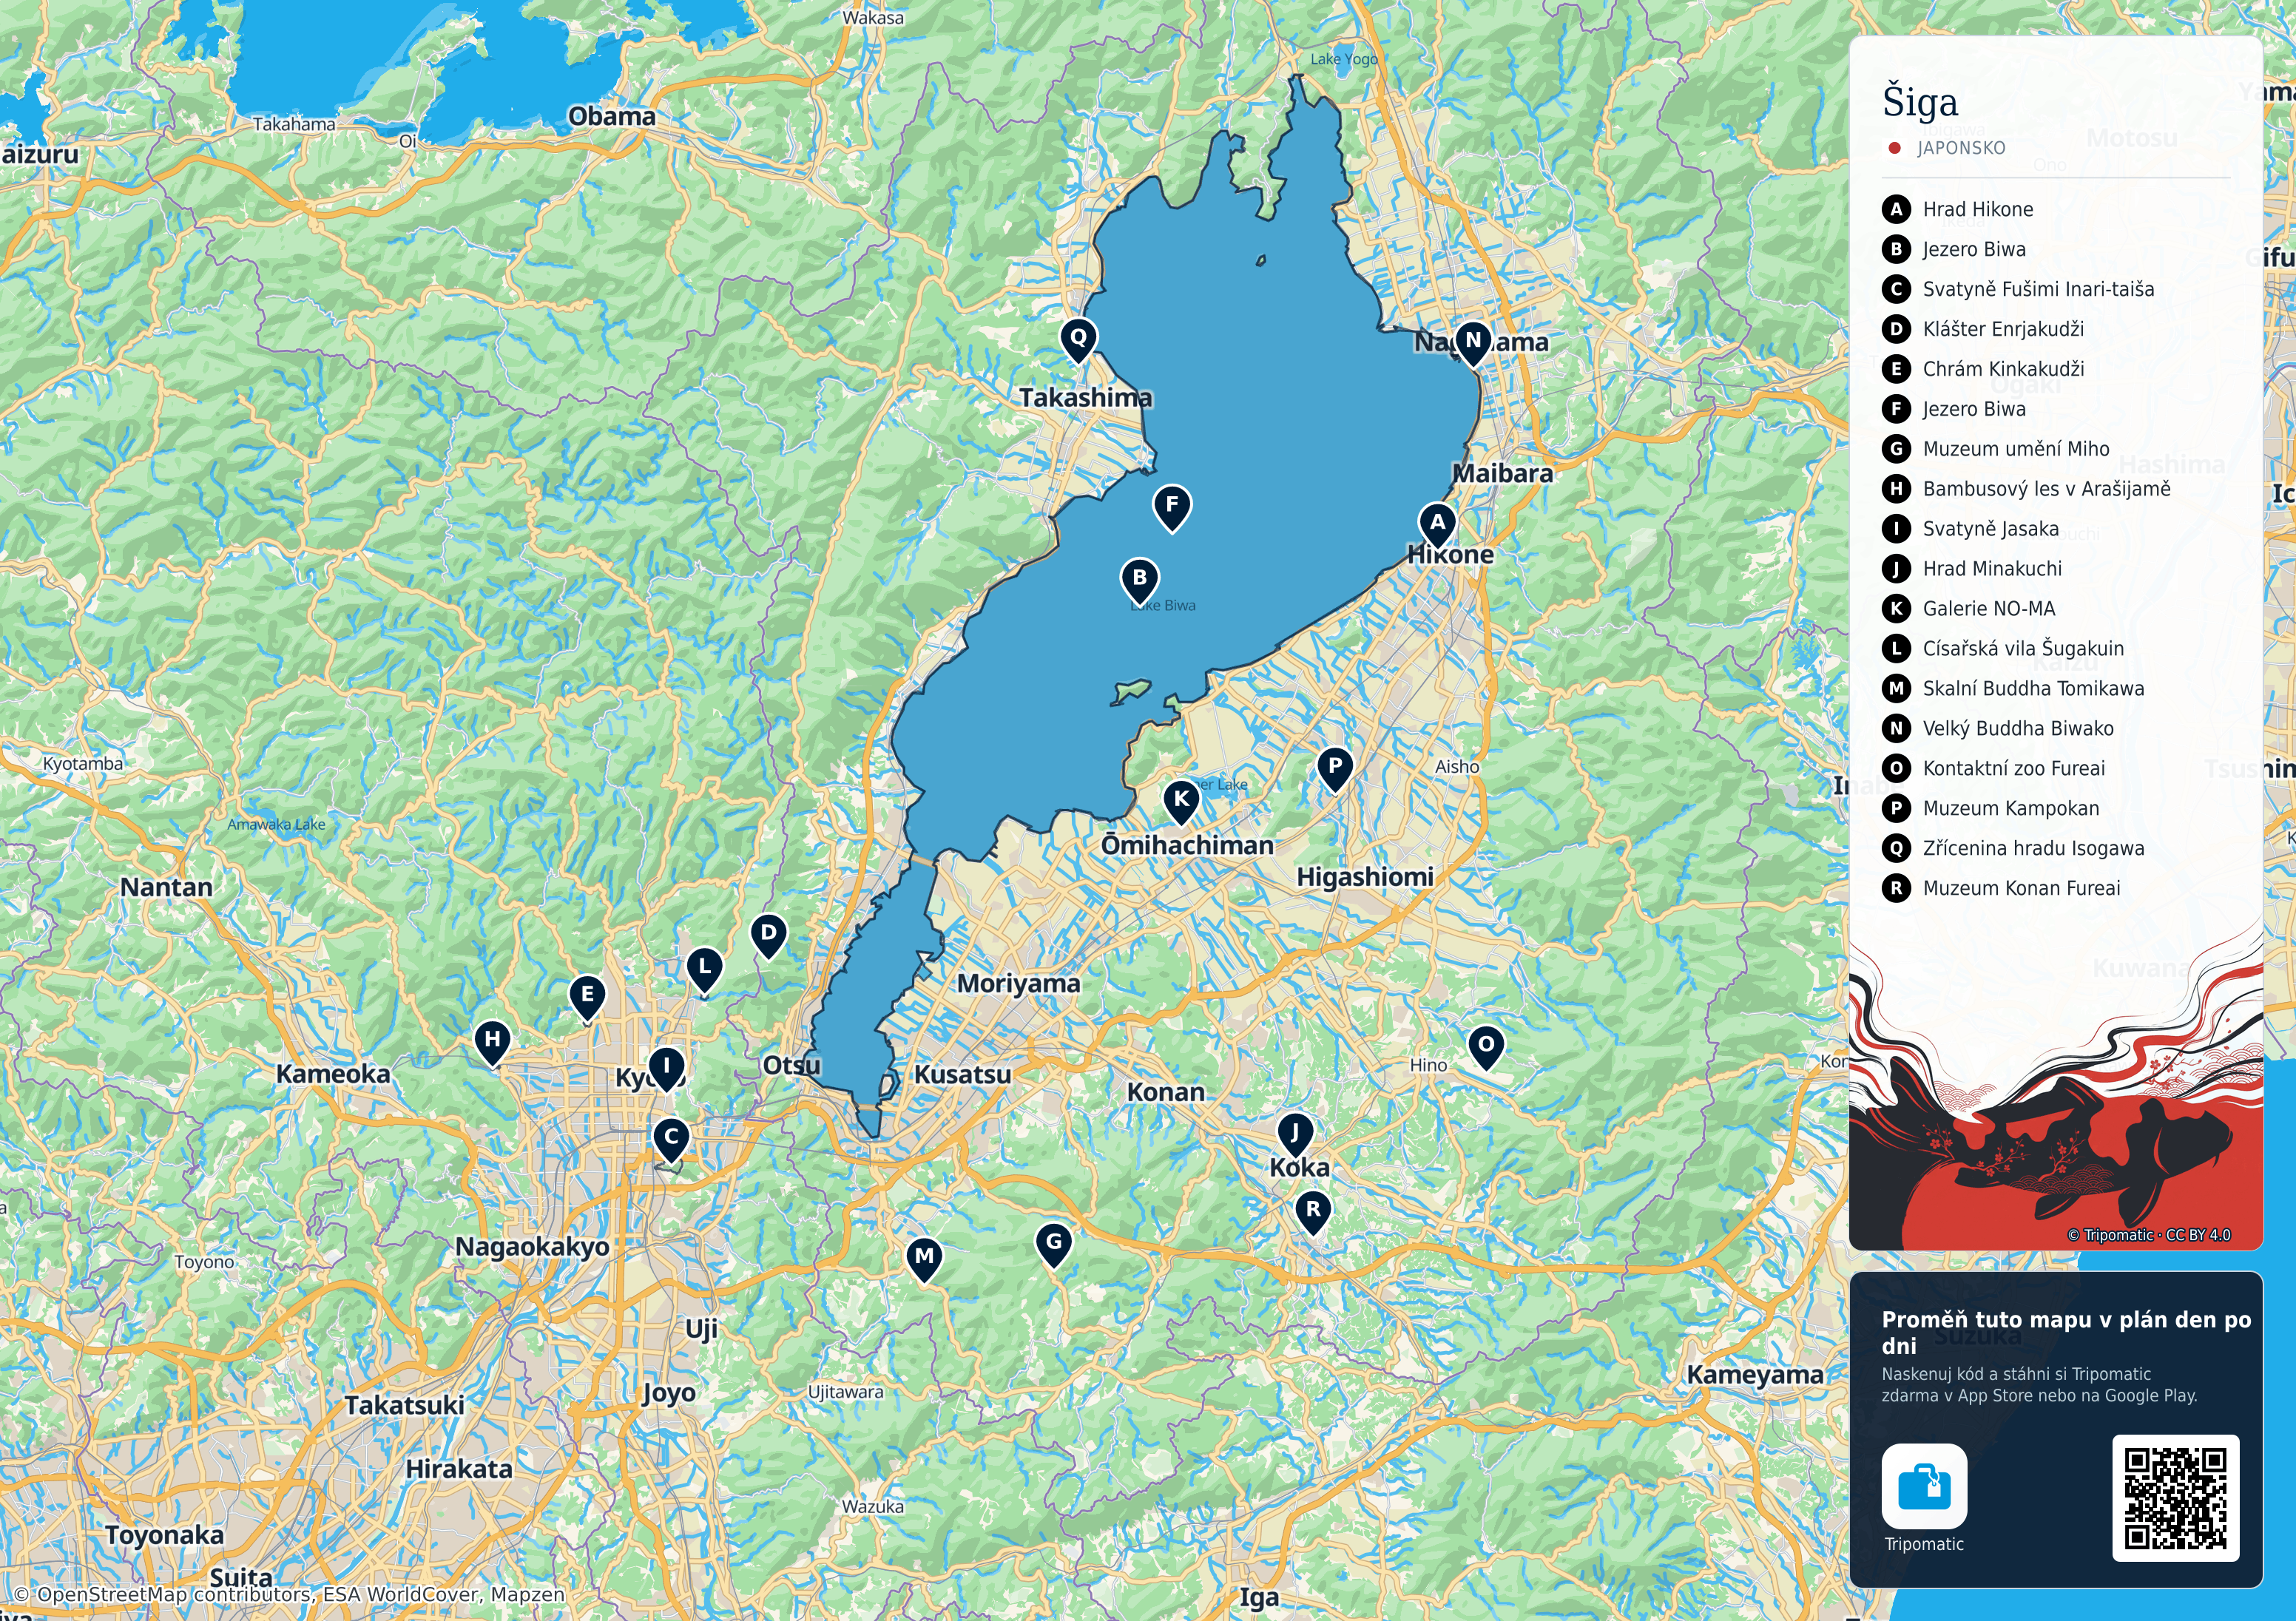This screenshot has height=1621, width=2296.
Task: Click the Nantan city label
Action: click(166, 888)
